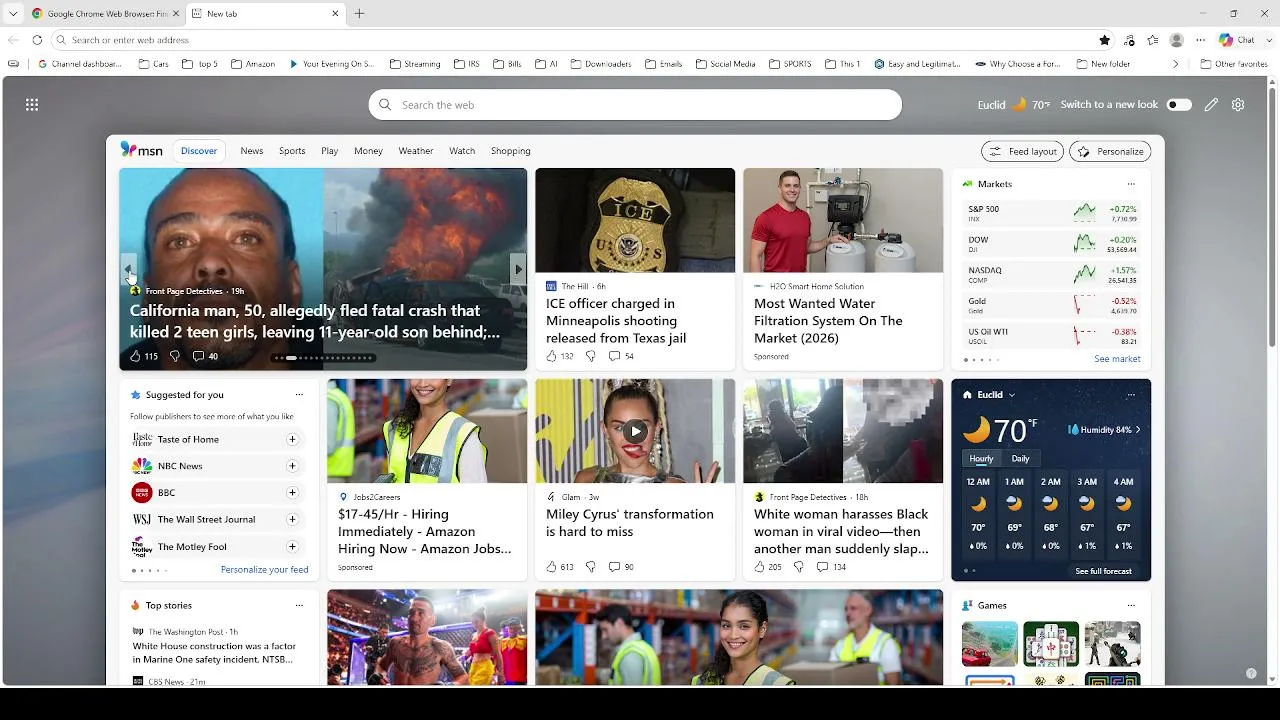Follow NBC News publisher

pyautogui.click(x=292, y=466)
